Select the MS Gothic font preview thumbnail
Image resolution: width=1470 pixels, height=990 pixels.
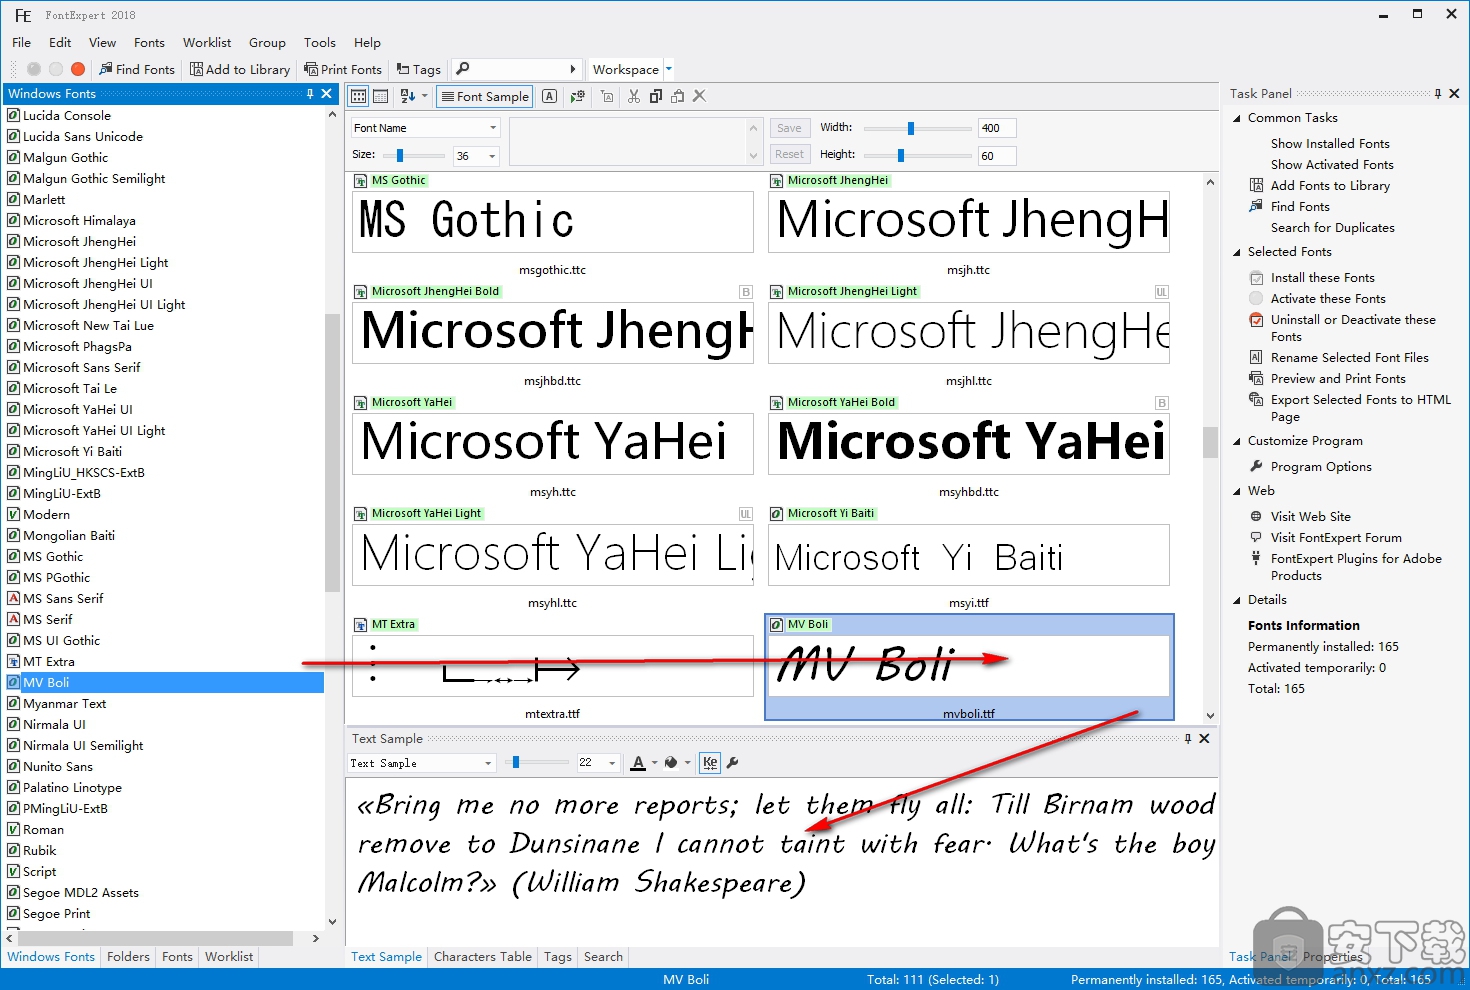[553, 222]
